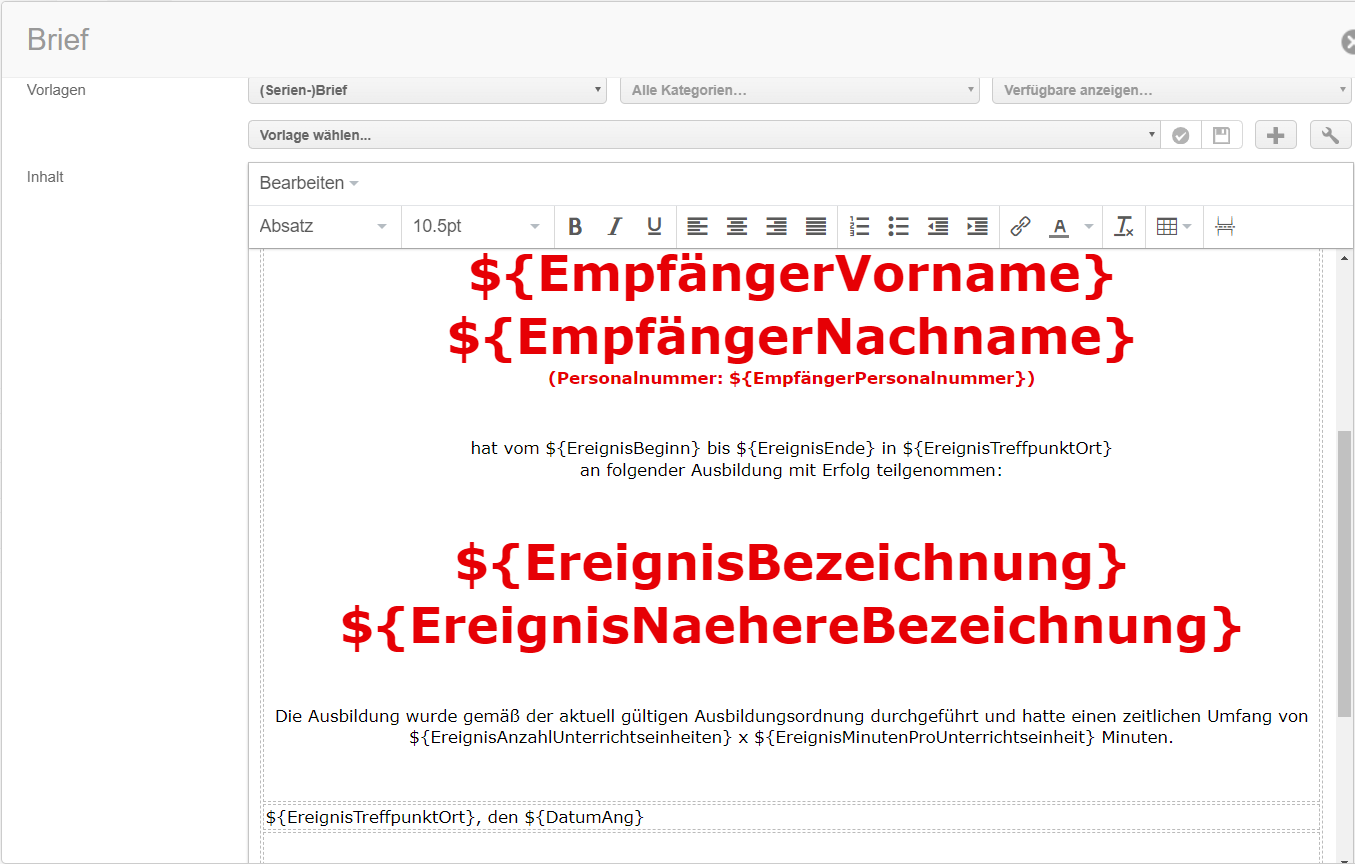The image size is (1355, 864).
Task: Toggle italic formatting
Action: point(615,227)
